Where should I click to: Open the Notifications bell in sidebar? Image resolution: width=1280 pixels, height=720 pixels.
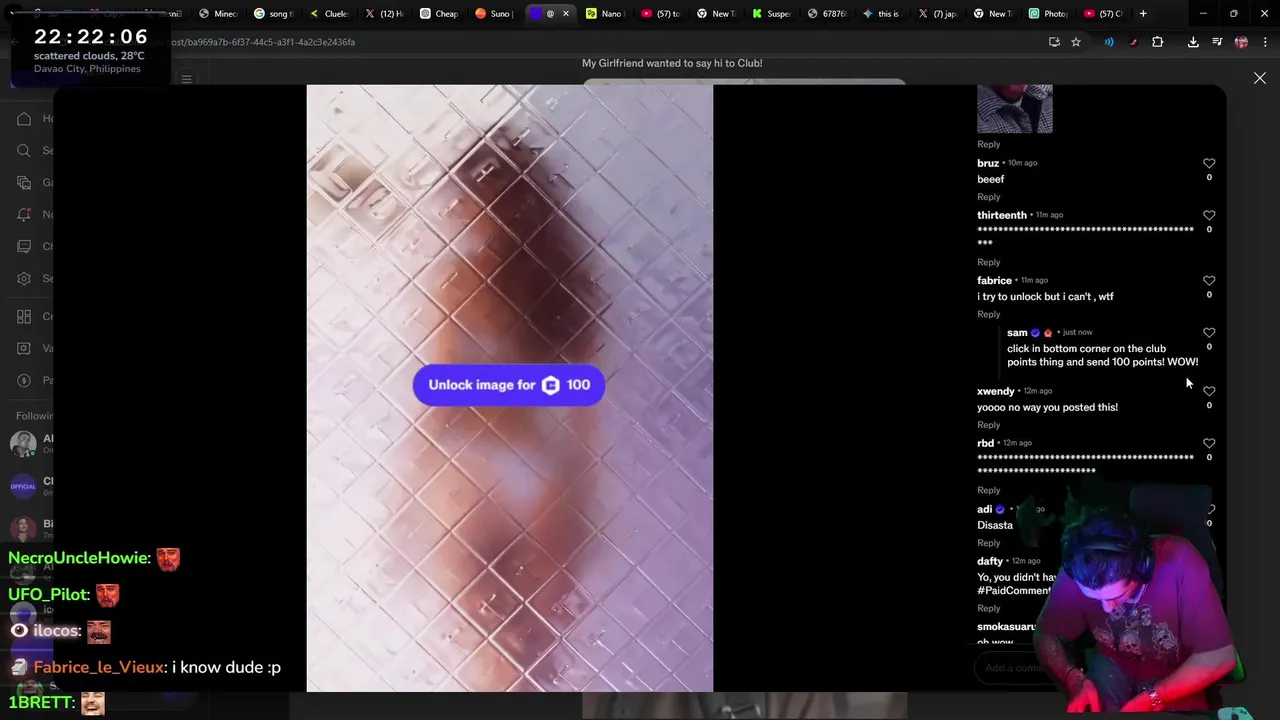(24, 215)
